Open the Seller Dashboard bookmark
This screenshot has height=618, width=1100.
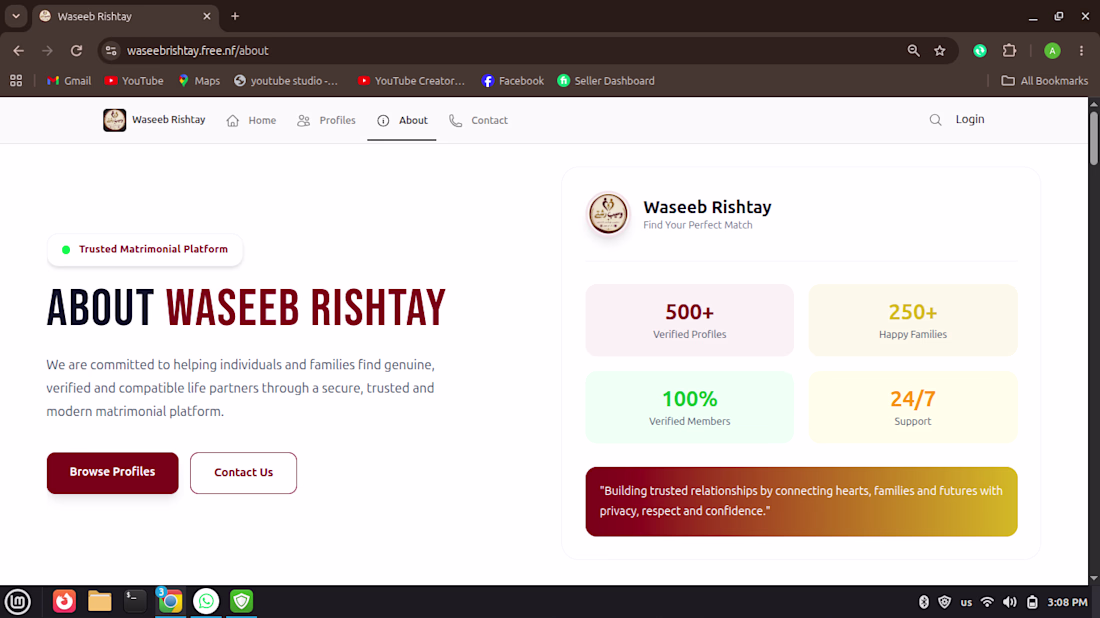(606, 81)
